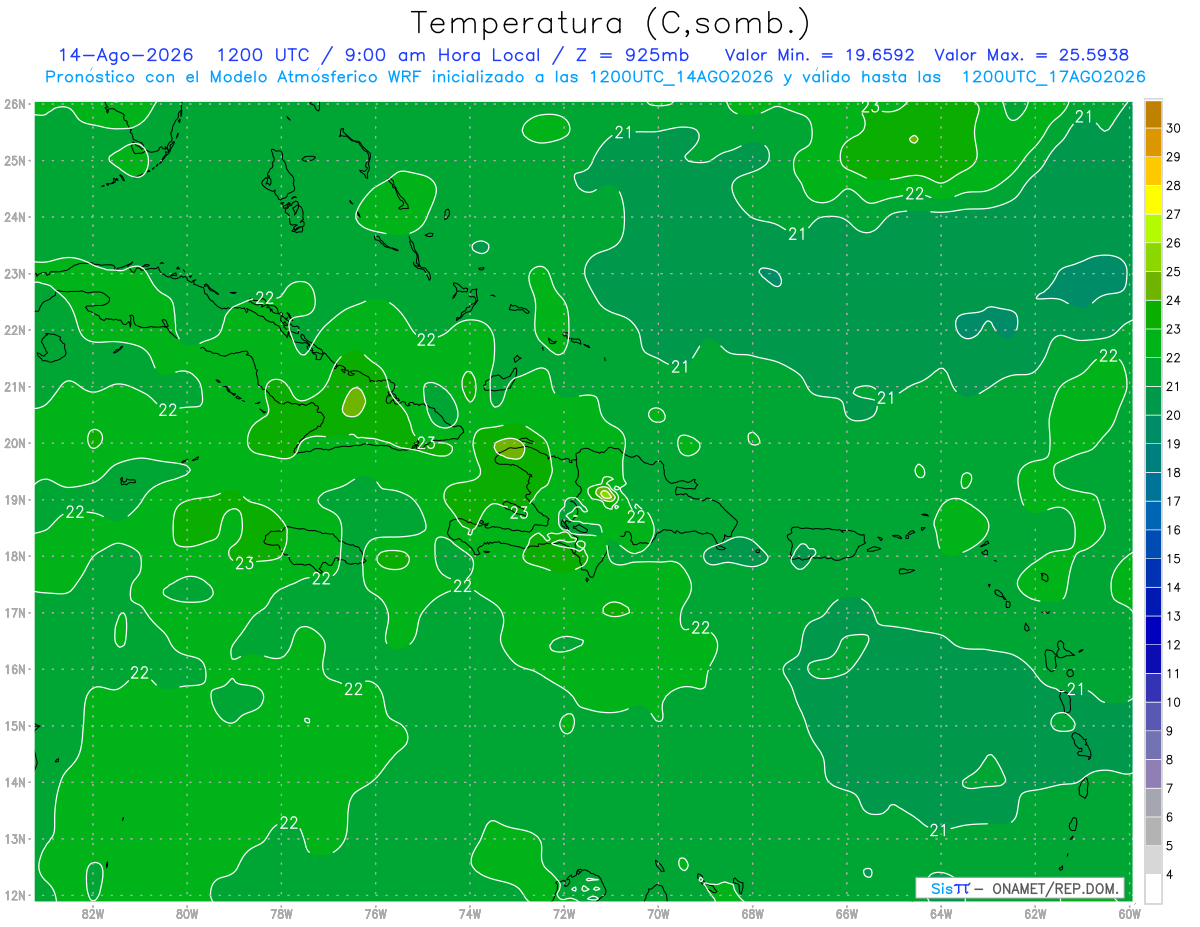Click the '27' label on the color legend
1200x927 pixels.
[1174, 214]
